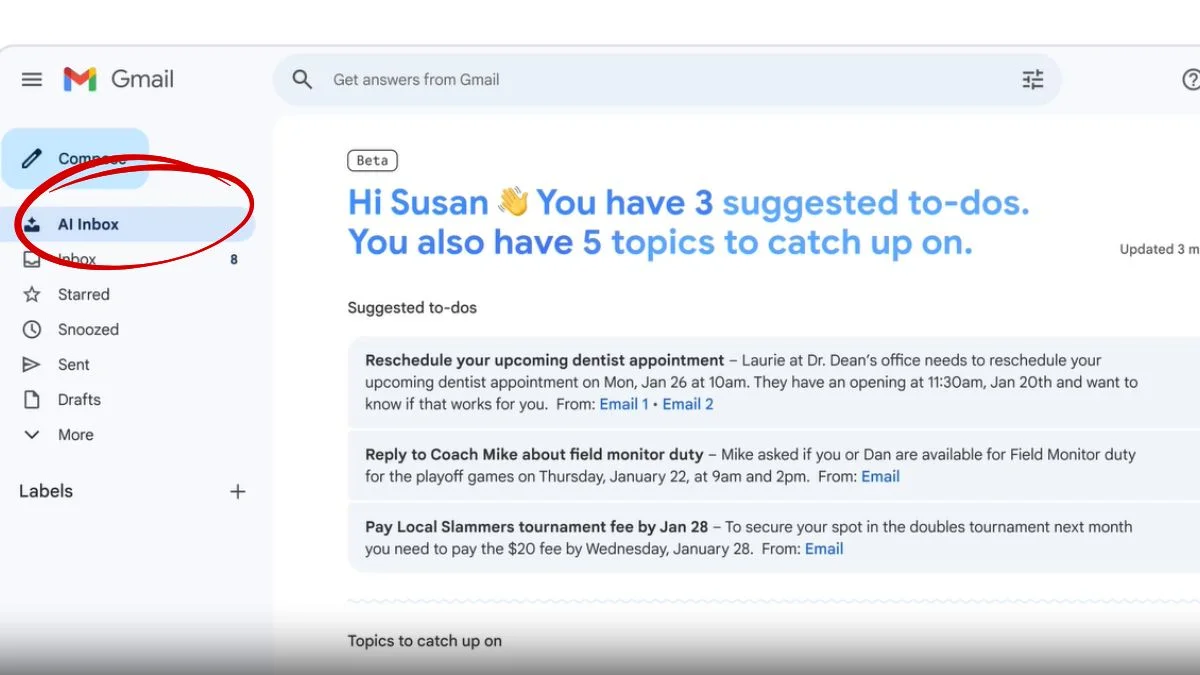
Task: Open Snoozed via the clock icon
Action: 32,329
